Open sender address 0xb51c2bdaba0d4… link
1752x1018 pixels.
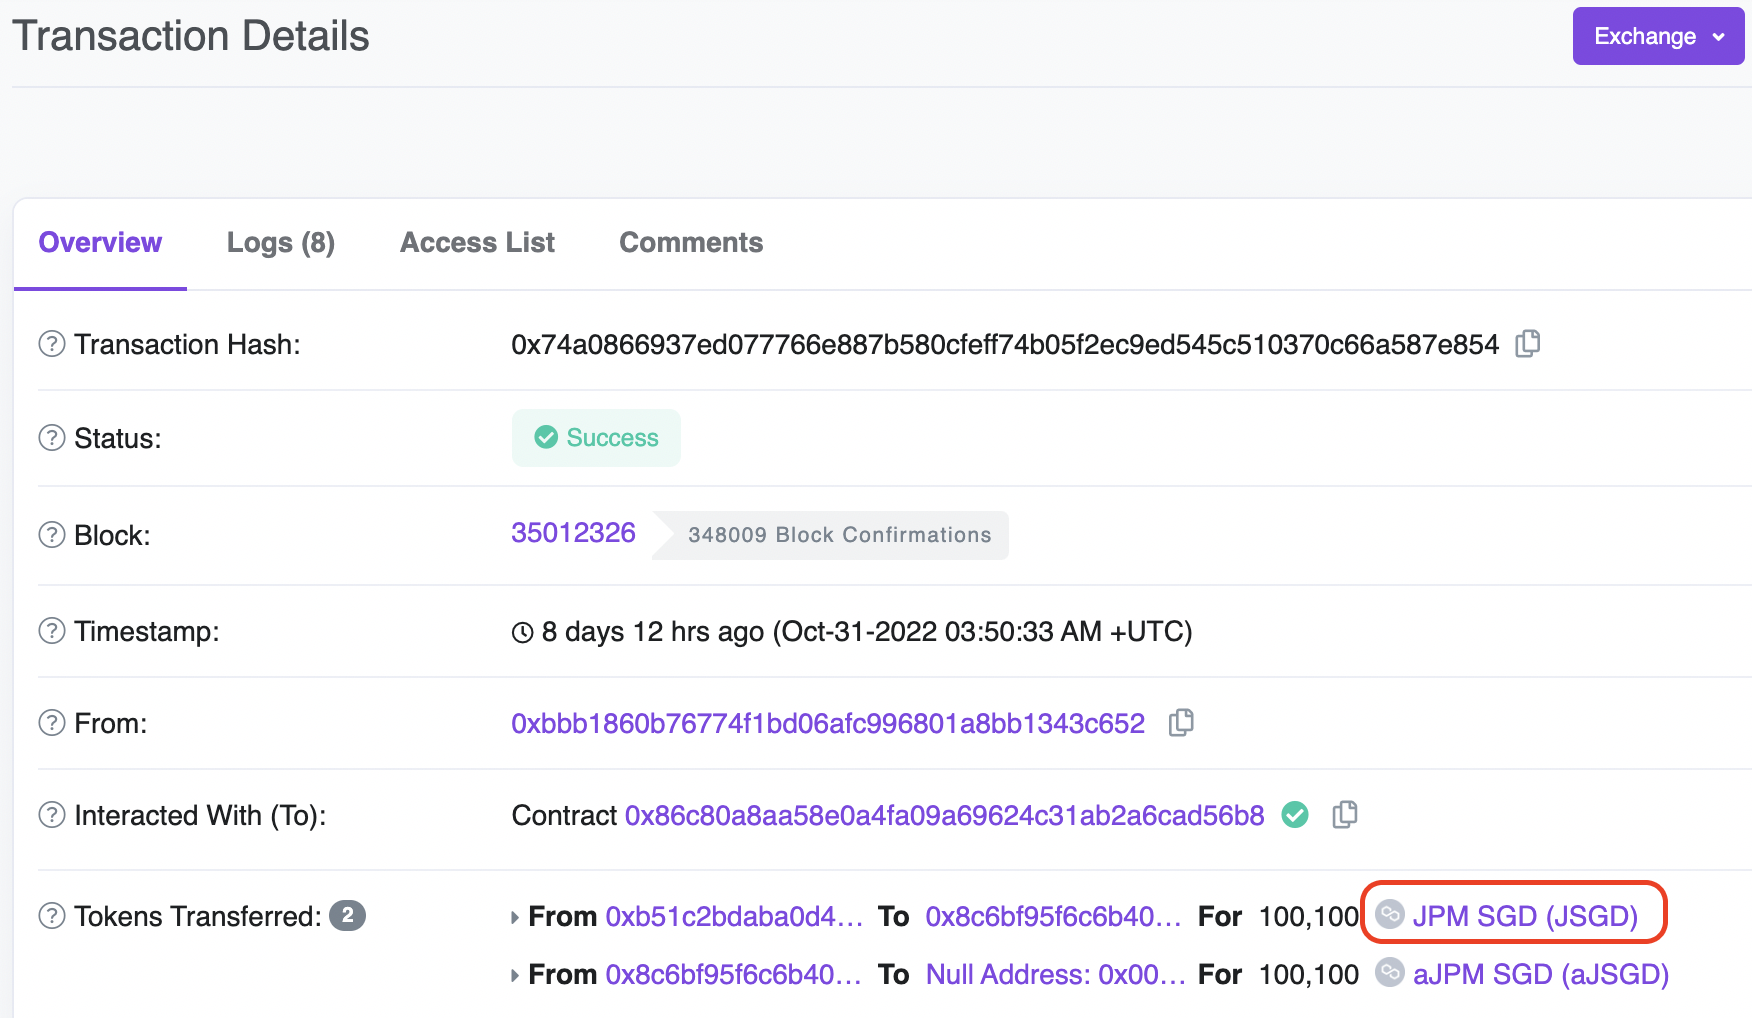point(734,916)
